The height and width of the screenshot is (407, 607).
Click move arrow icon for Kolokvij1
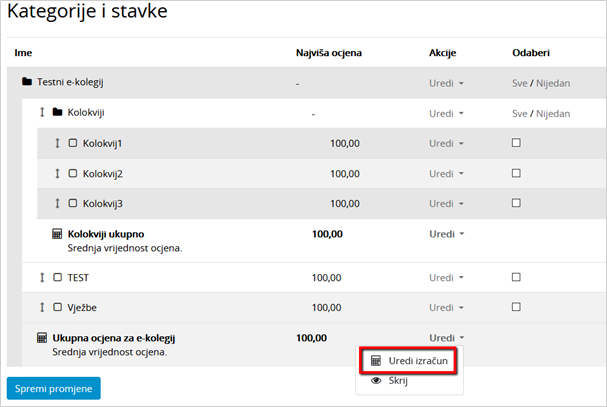pos(57,144)
